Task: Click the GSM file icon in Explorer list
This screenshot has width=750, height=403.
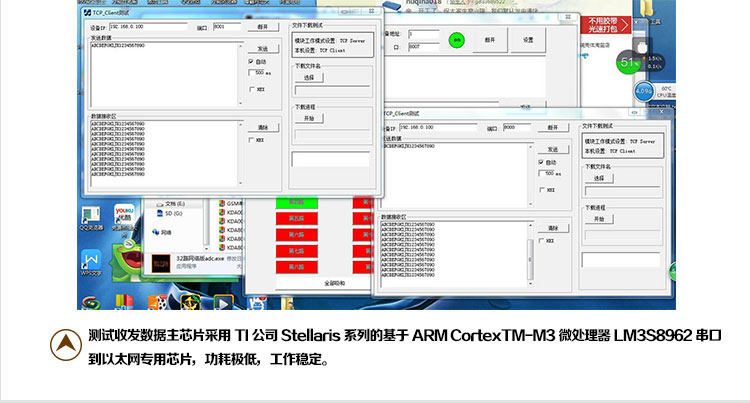Action: point(222,204)
